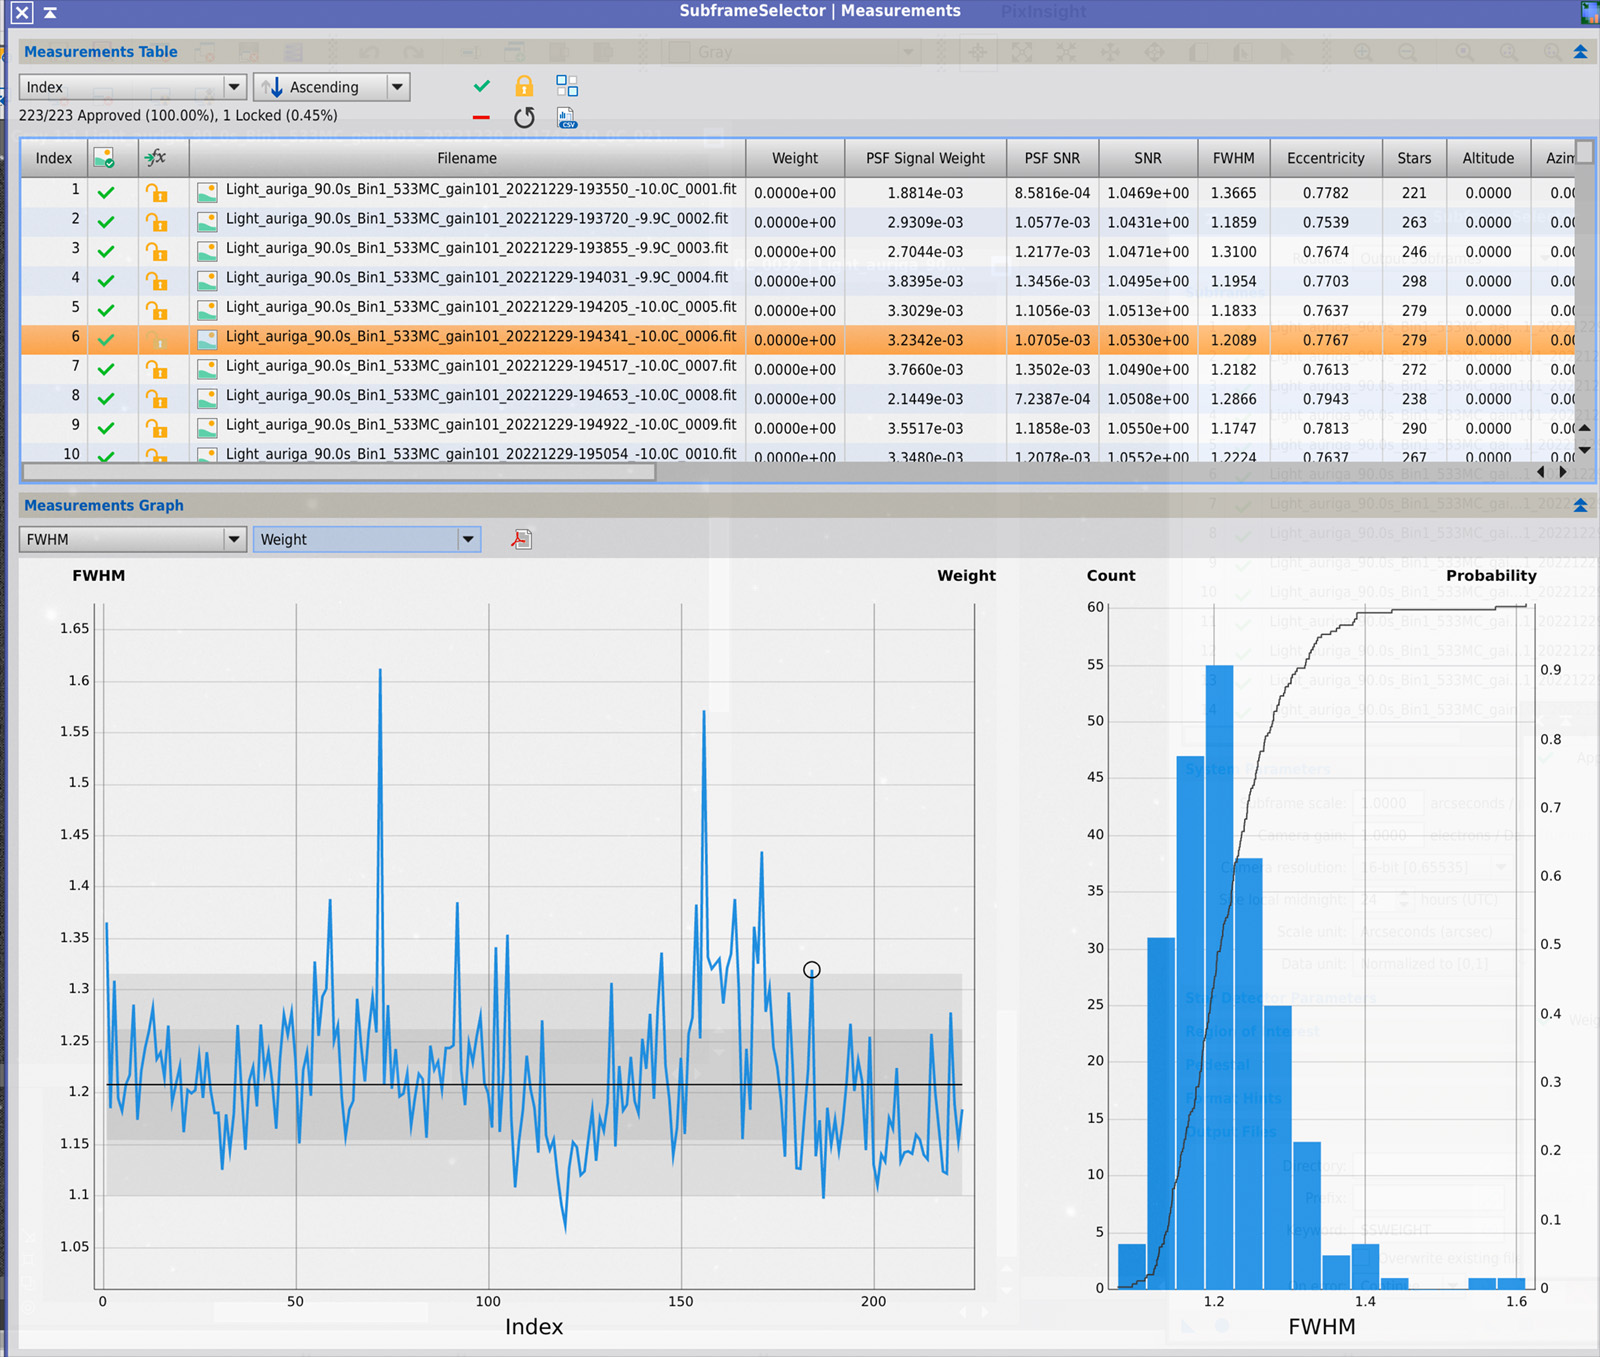This screenshot has height=1357, width=1600.
Task: Toggle lock icon for row 2
Action: (156, 222)
